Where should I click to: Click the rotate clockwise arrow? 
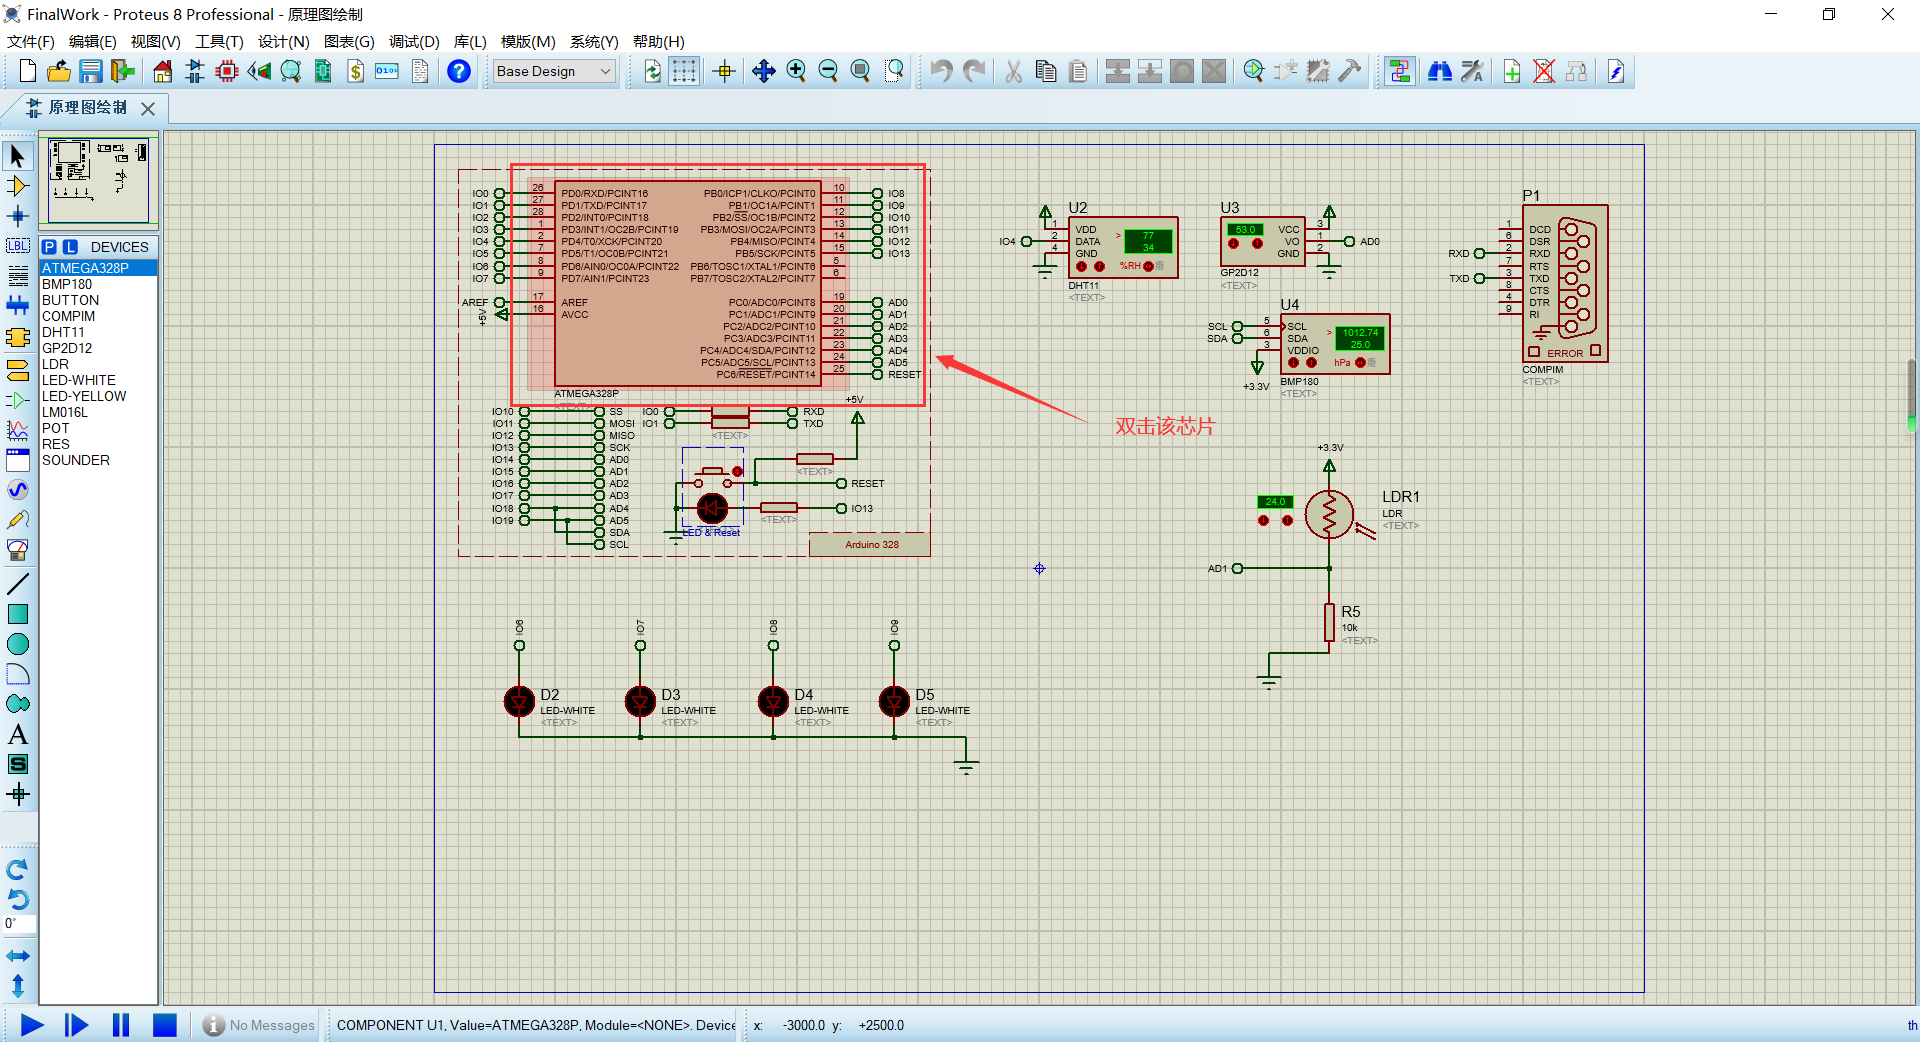pyautogui.click(x=18, y=869)
